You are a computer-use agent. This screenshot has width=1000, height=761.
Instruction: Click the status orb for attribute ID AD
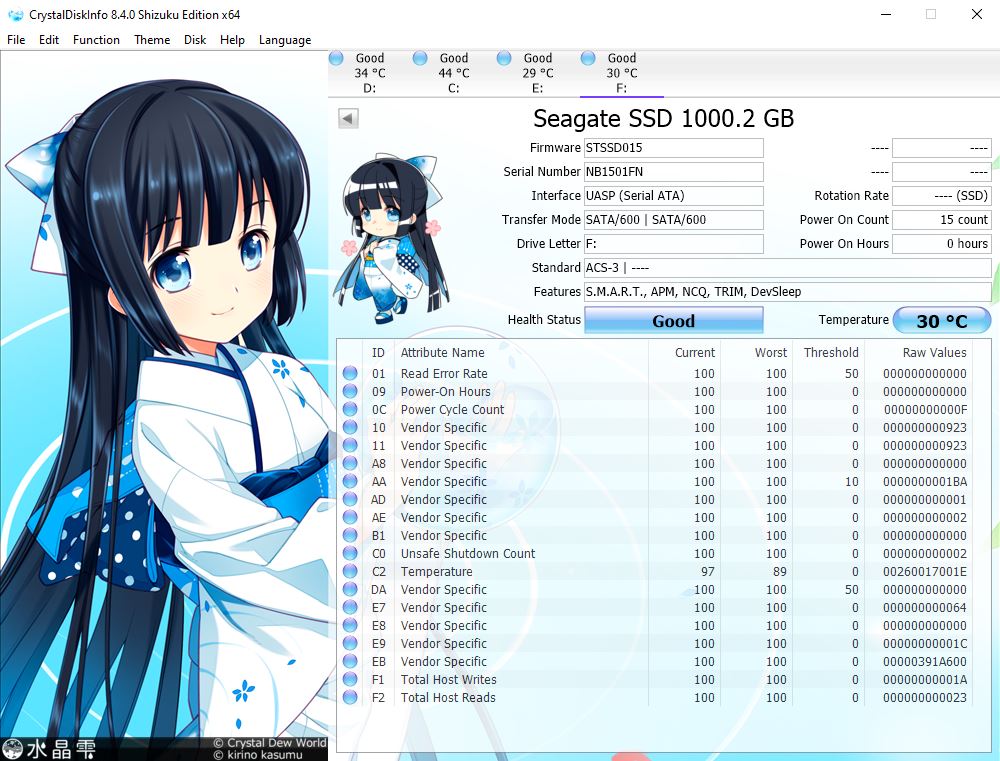point(350,499)
